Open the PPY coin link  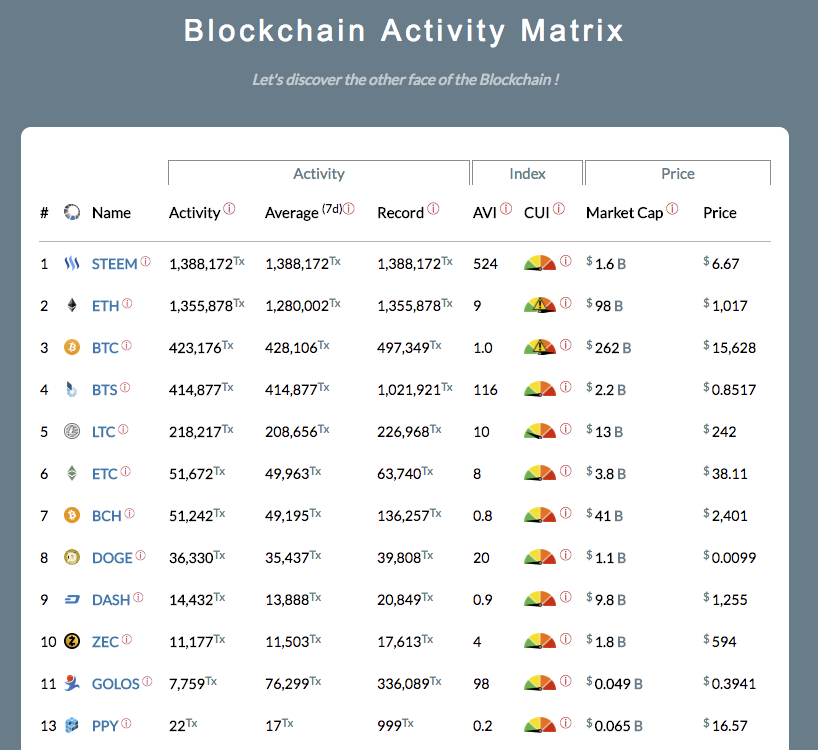coord(105,726)
